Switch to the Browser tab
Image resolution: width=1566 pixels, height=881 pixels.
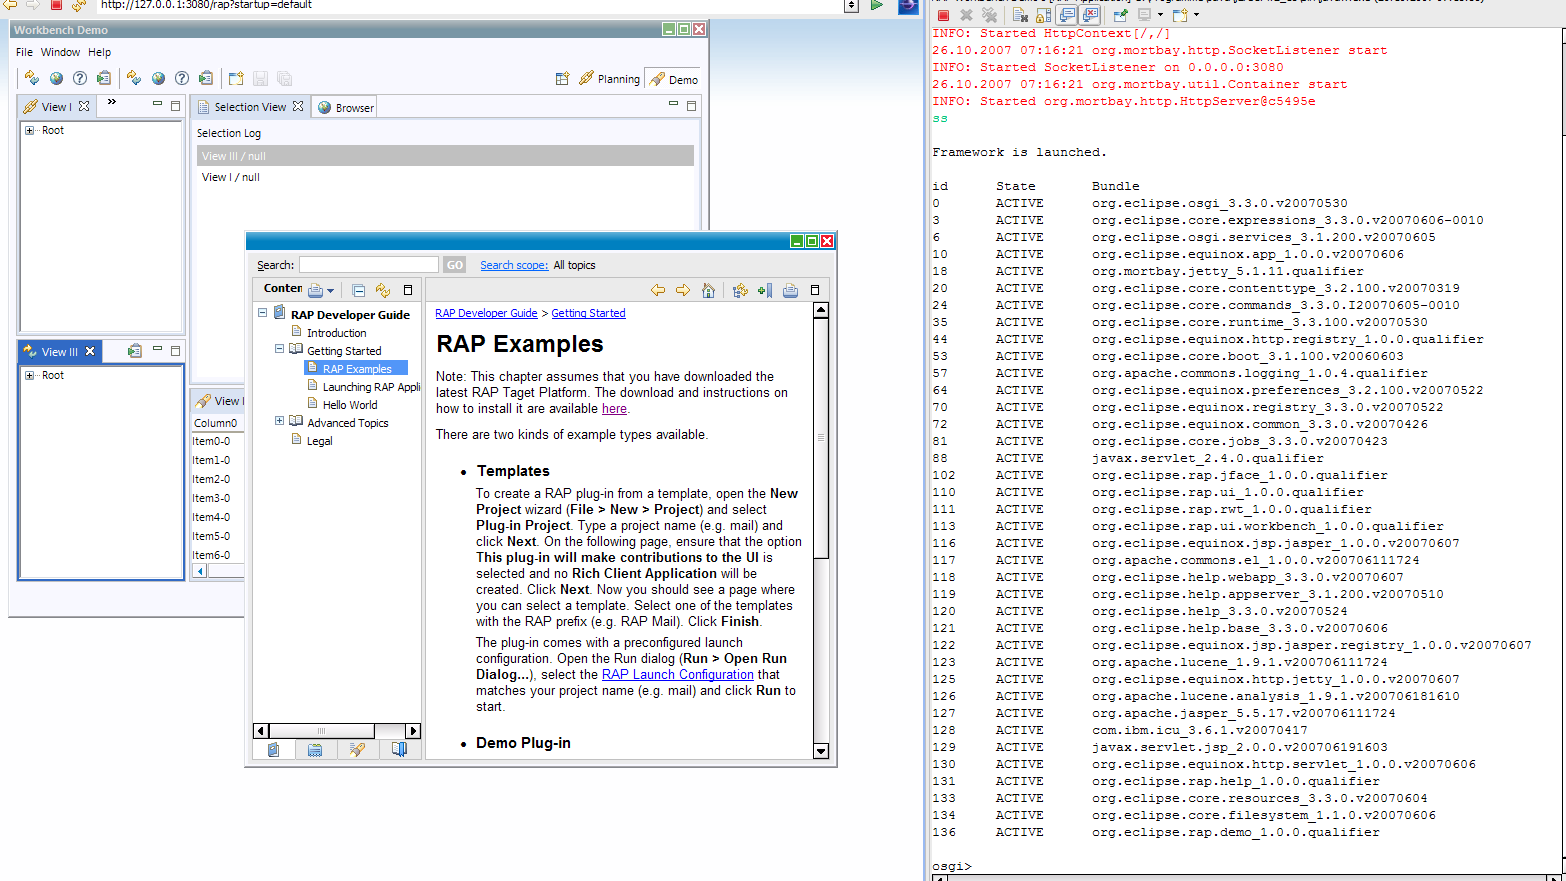tap(346, 108)
